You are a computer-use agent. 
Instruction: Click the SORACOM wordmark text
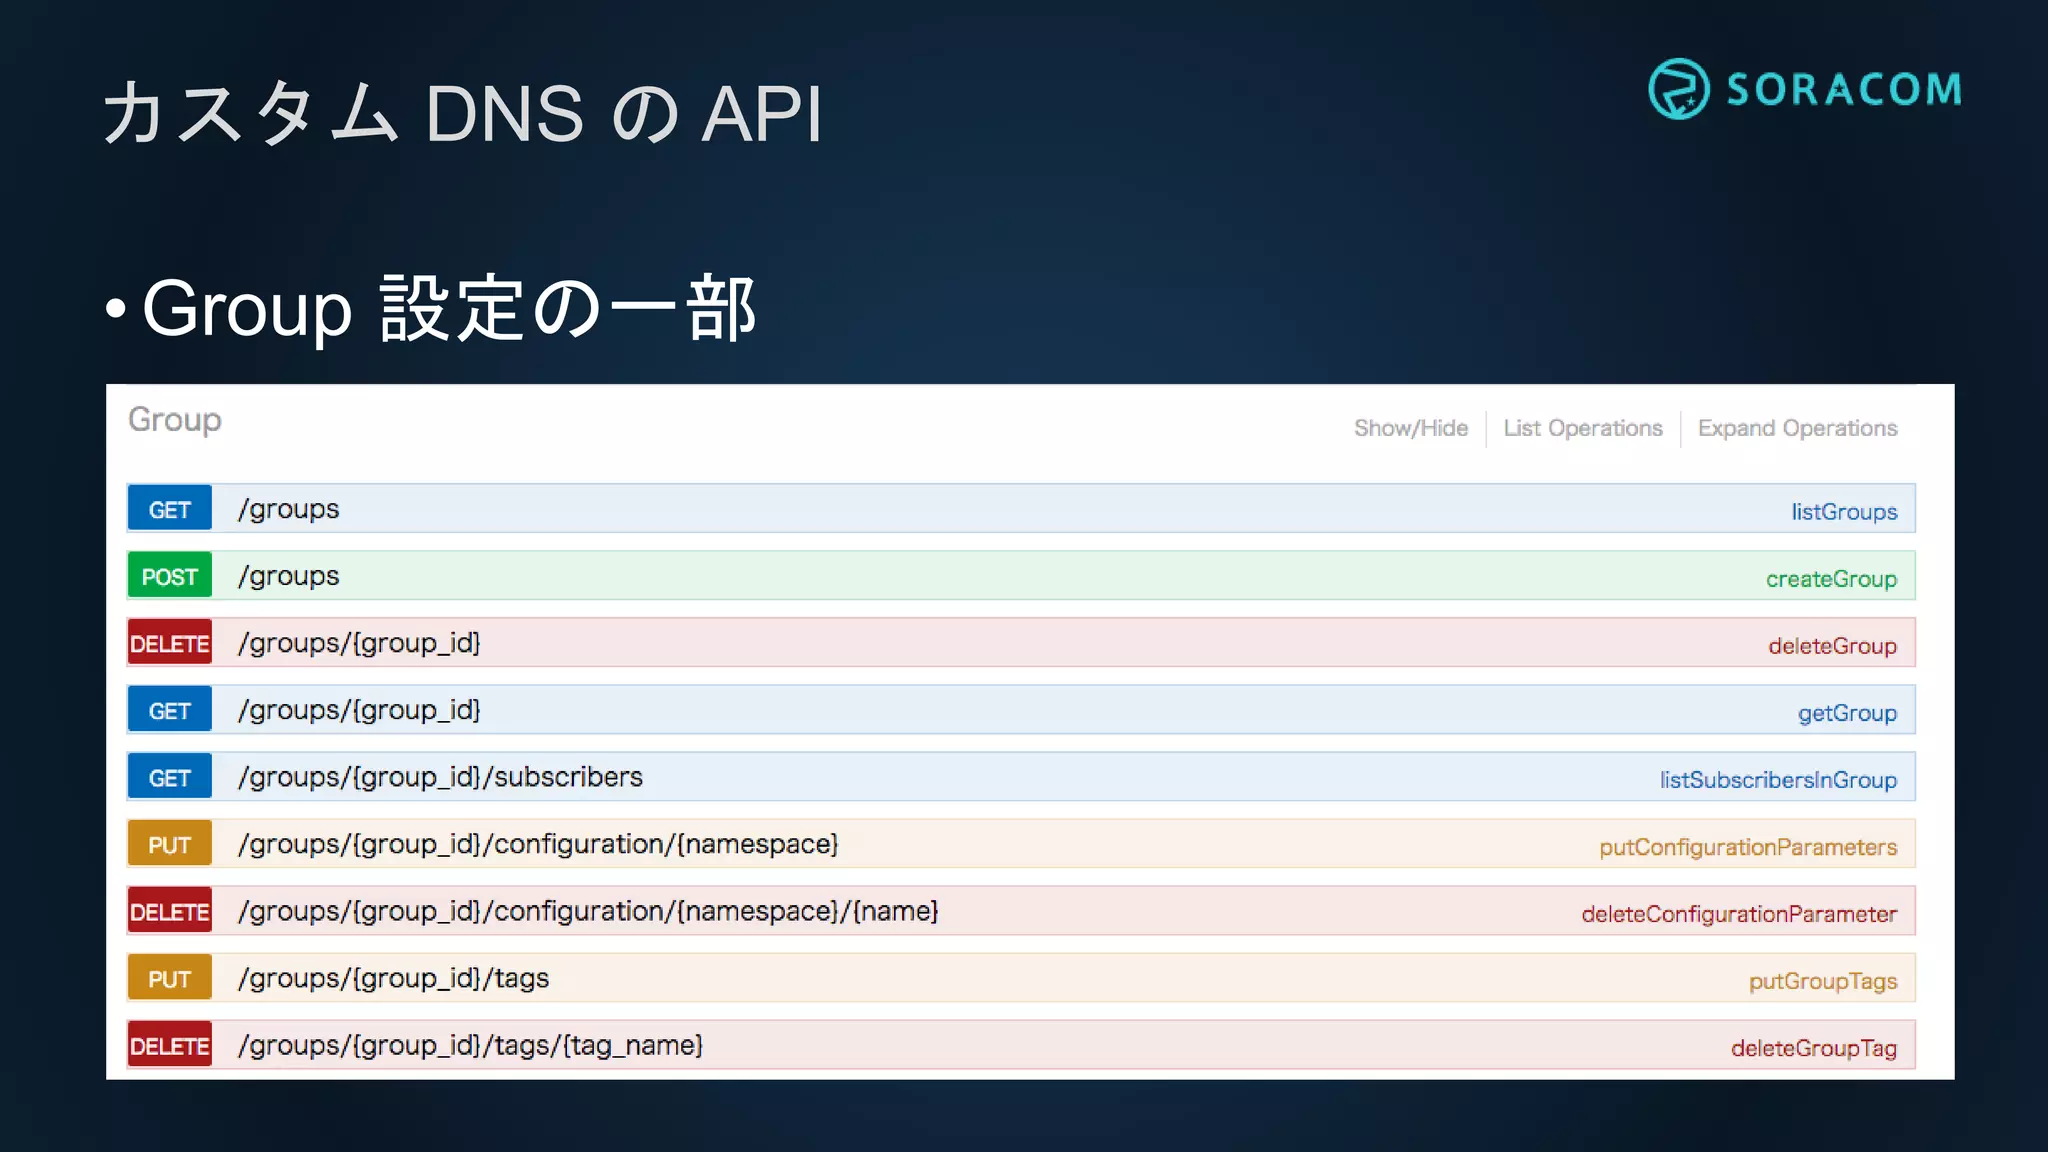[1843, 89]
